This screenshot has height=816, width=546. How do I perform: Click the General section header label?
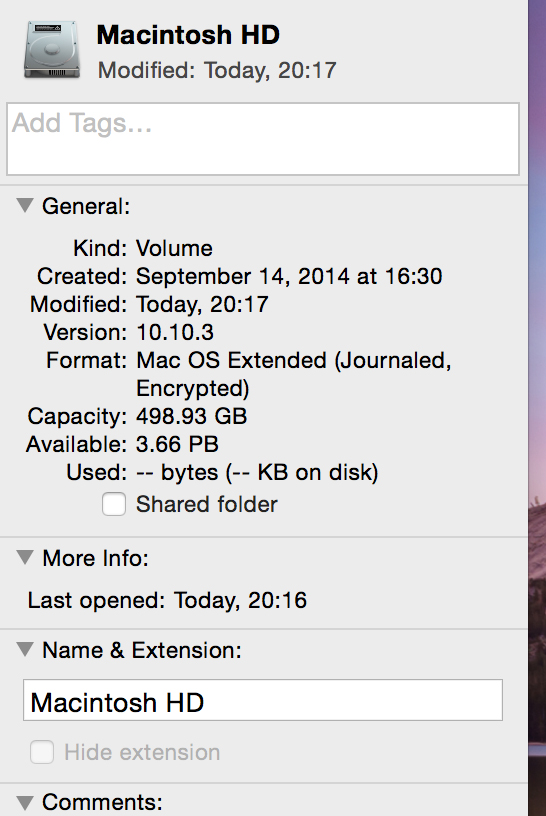pyautogui.click(x=86, y=206)
